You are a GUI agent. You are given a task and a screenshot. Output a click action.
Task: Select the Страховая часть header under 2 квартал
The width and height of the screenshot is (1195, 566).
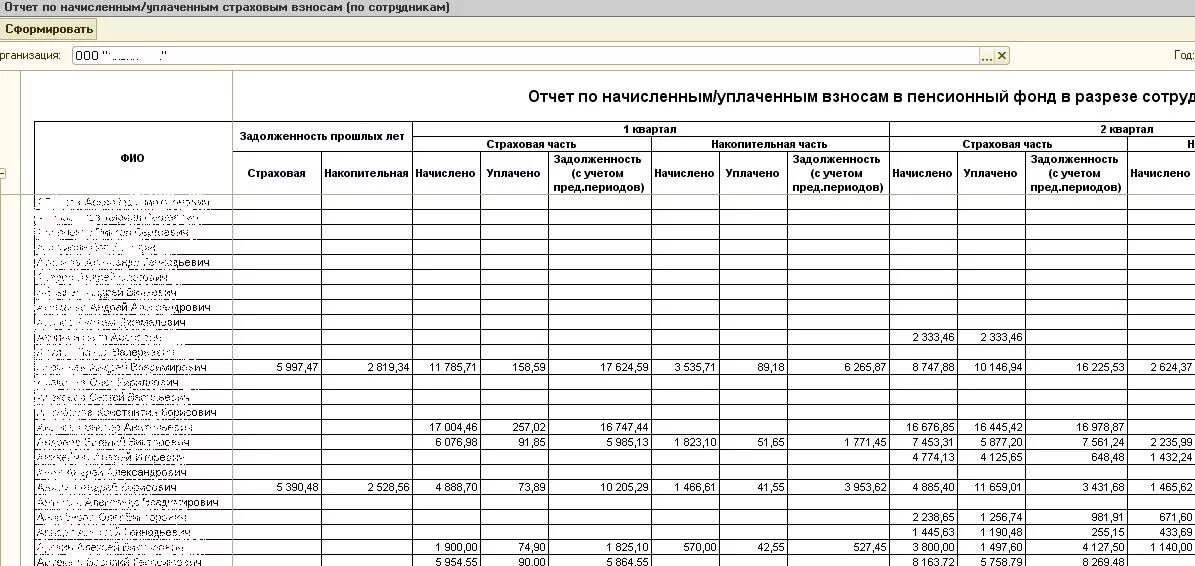(1008, 144)
